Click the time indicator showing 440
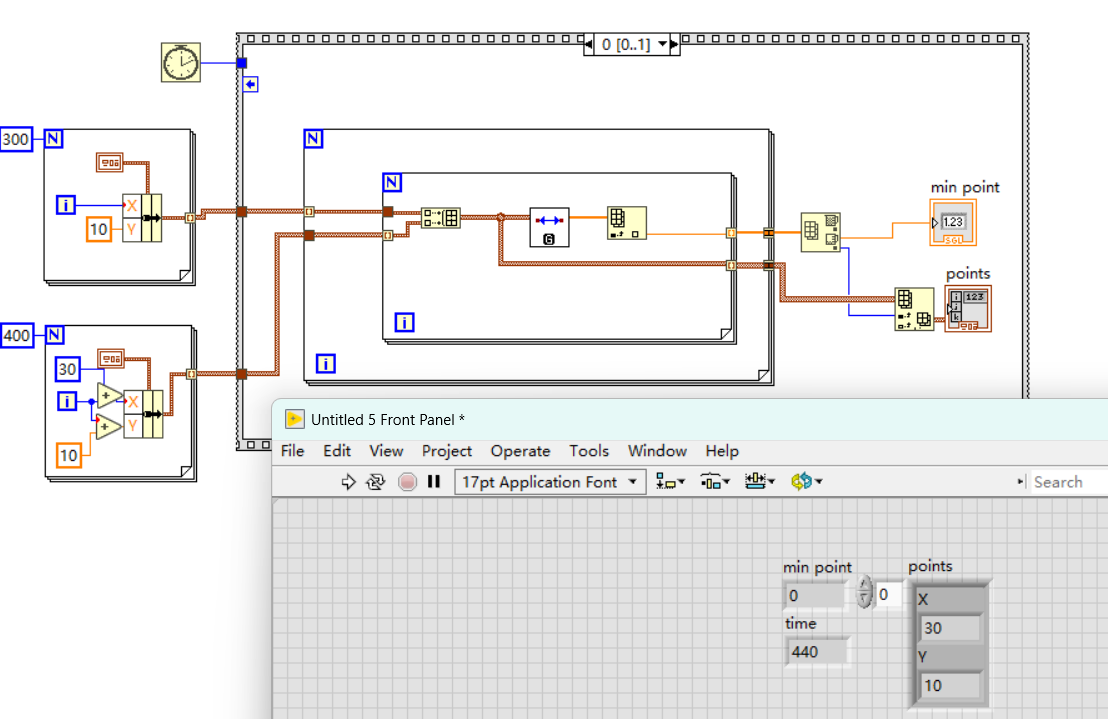Image resolution: width=1108 pixels, height=719 pixels. (817, 652)
